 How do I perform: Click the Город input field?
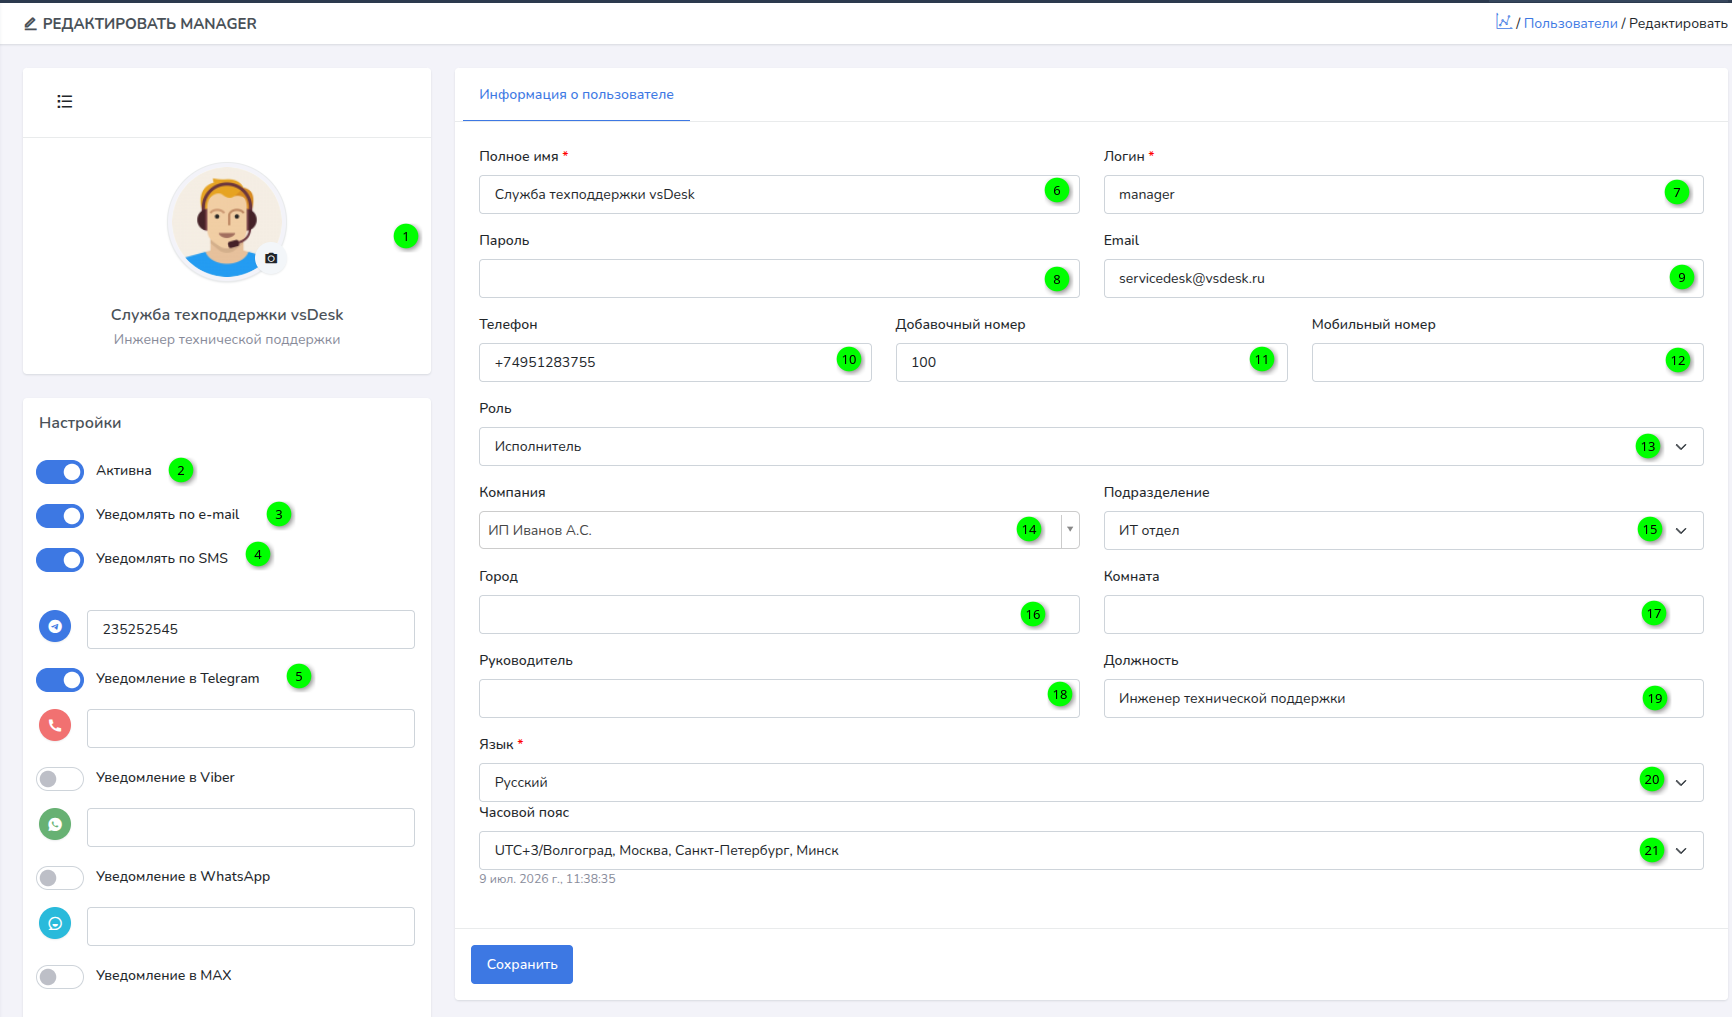[x=779, y=615]
